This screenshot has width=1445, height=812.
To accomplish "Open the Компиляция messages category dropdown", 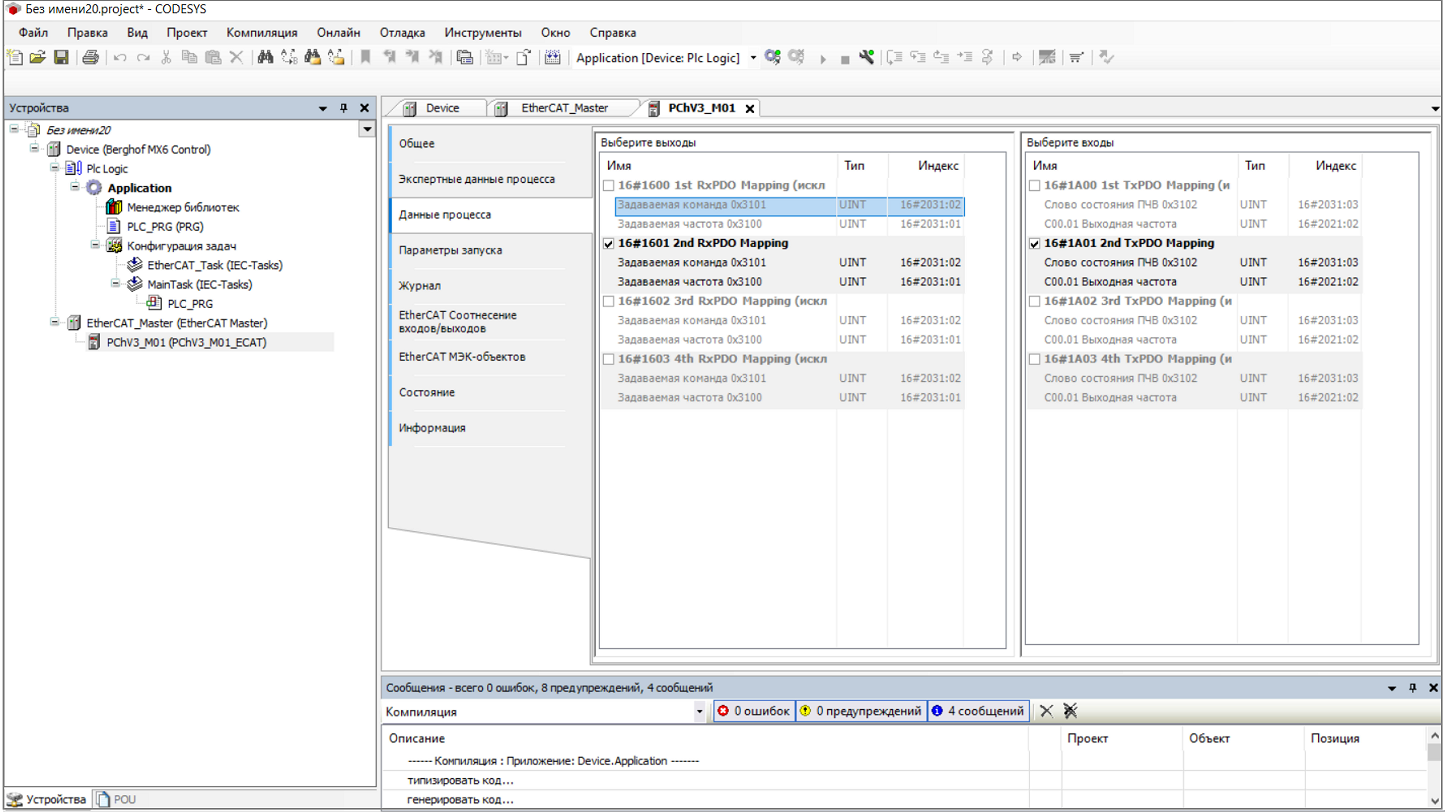I will (x=699, y=711).
